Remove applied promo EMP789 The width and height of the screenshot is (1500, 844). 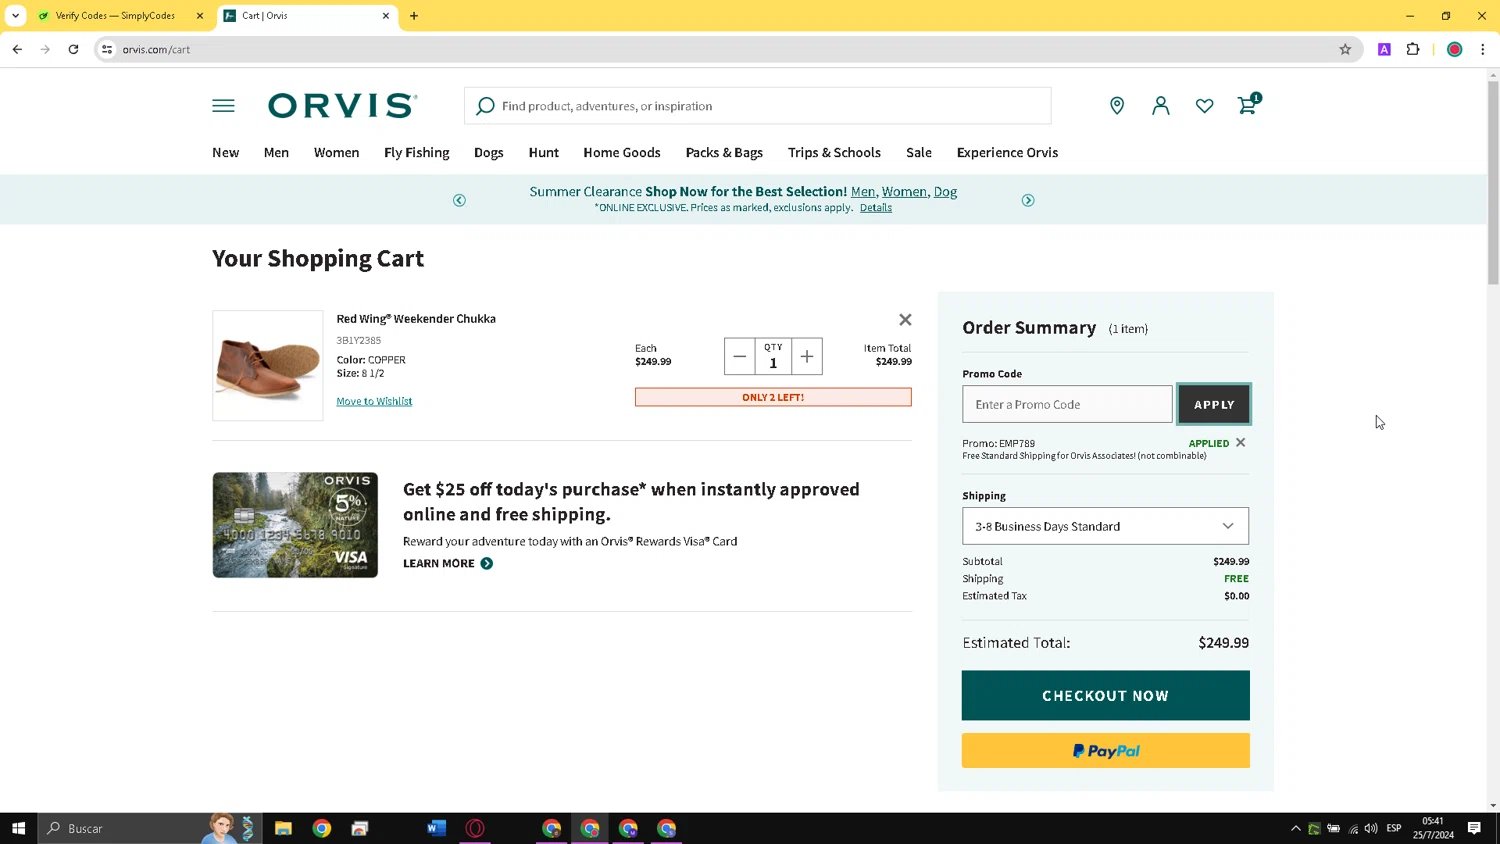click(x=1240, y=442)
